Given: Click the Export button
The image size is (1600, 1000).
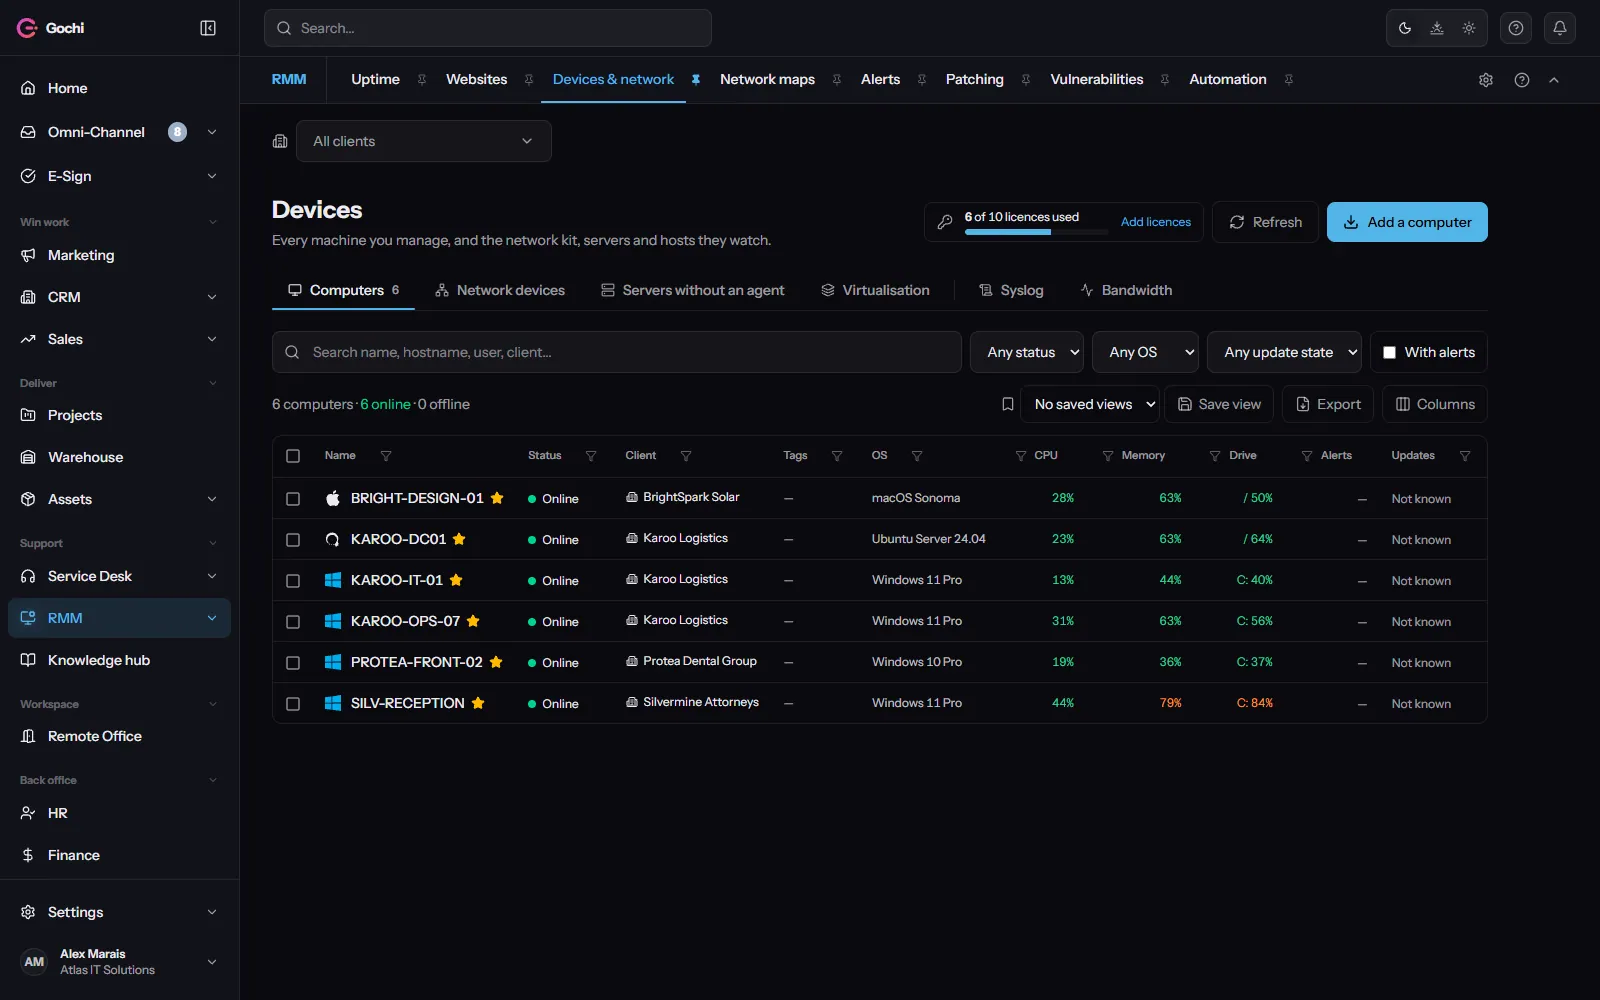Looking at the screenshot, I should point(1328,404).
